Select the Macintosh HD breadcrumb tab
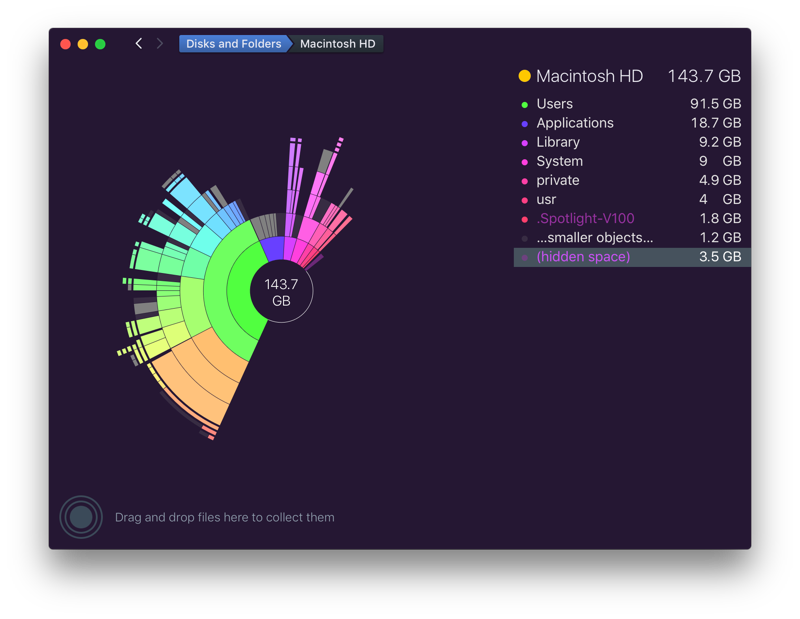The height and width of the screenshot is (619, 800). pyautogui.click(x=337, y=43)
